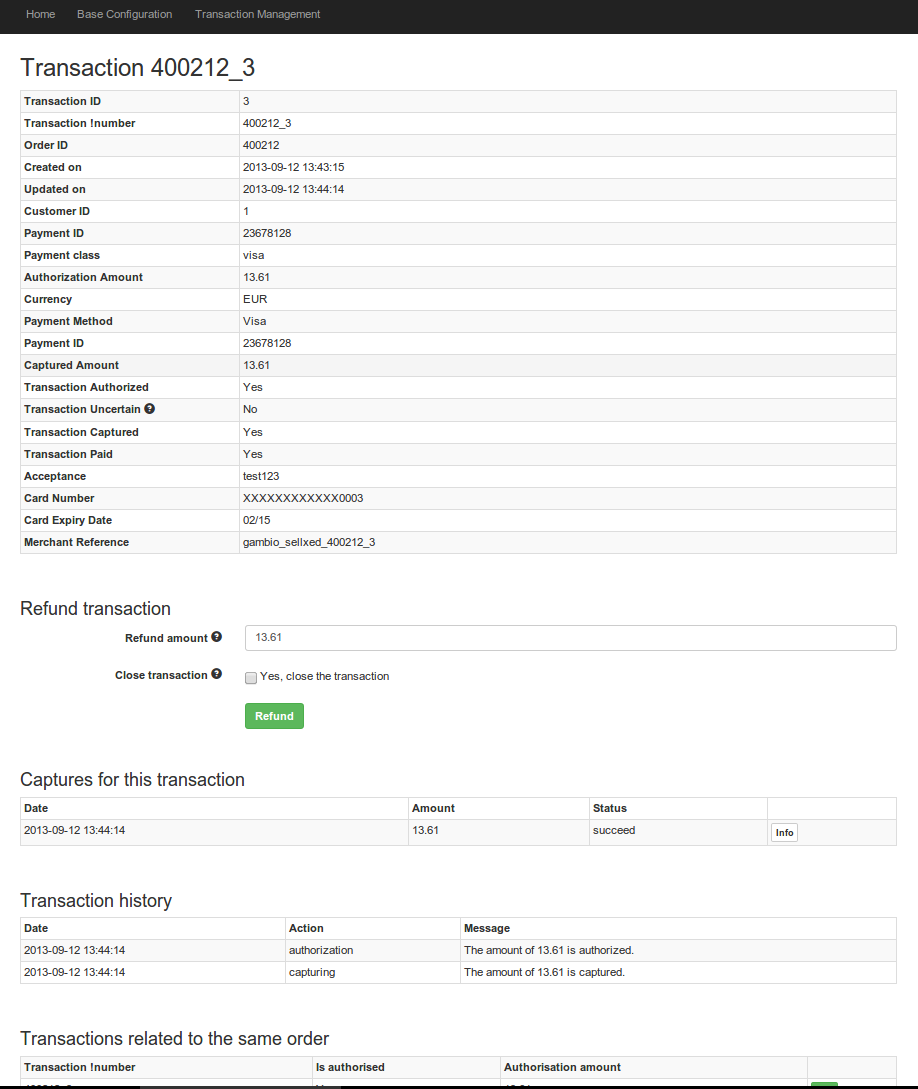Click the Acceptance value 'test123'
The height and width of the screenshot is (1089, 918).
coord(262,476)
